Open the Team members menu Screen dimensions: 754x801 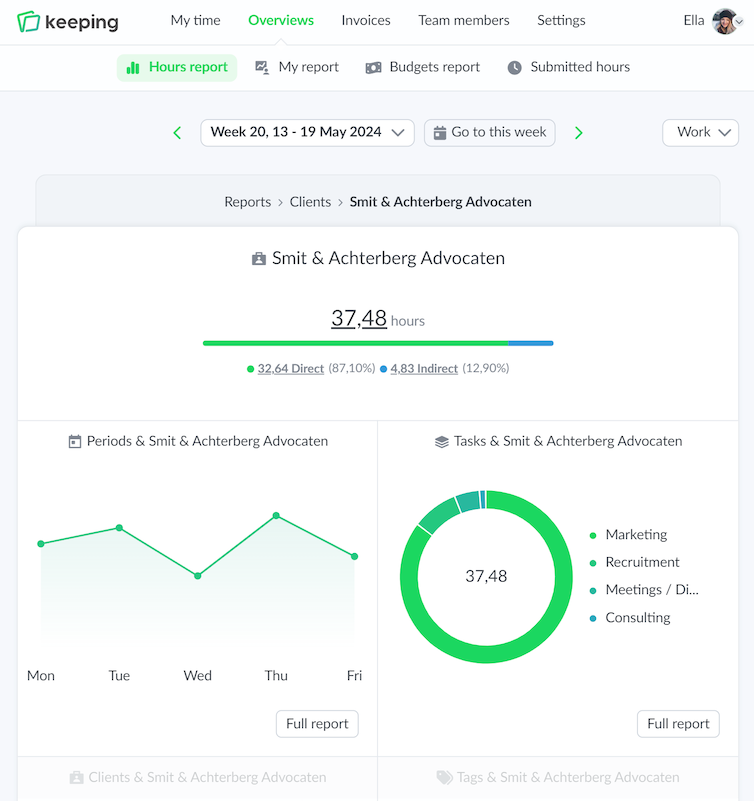tap(464, 20)
